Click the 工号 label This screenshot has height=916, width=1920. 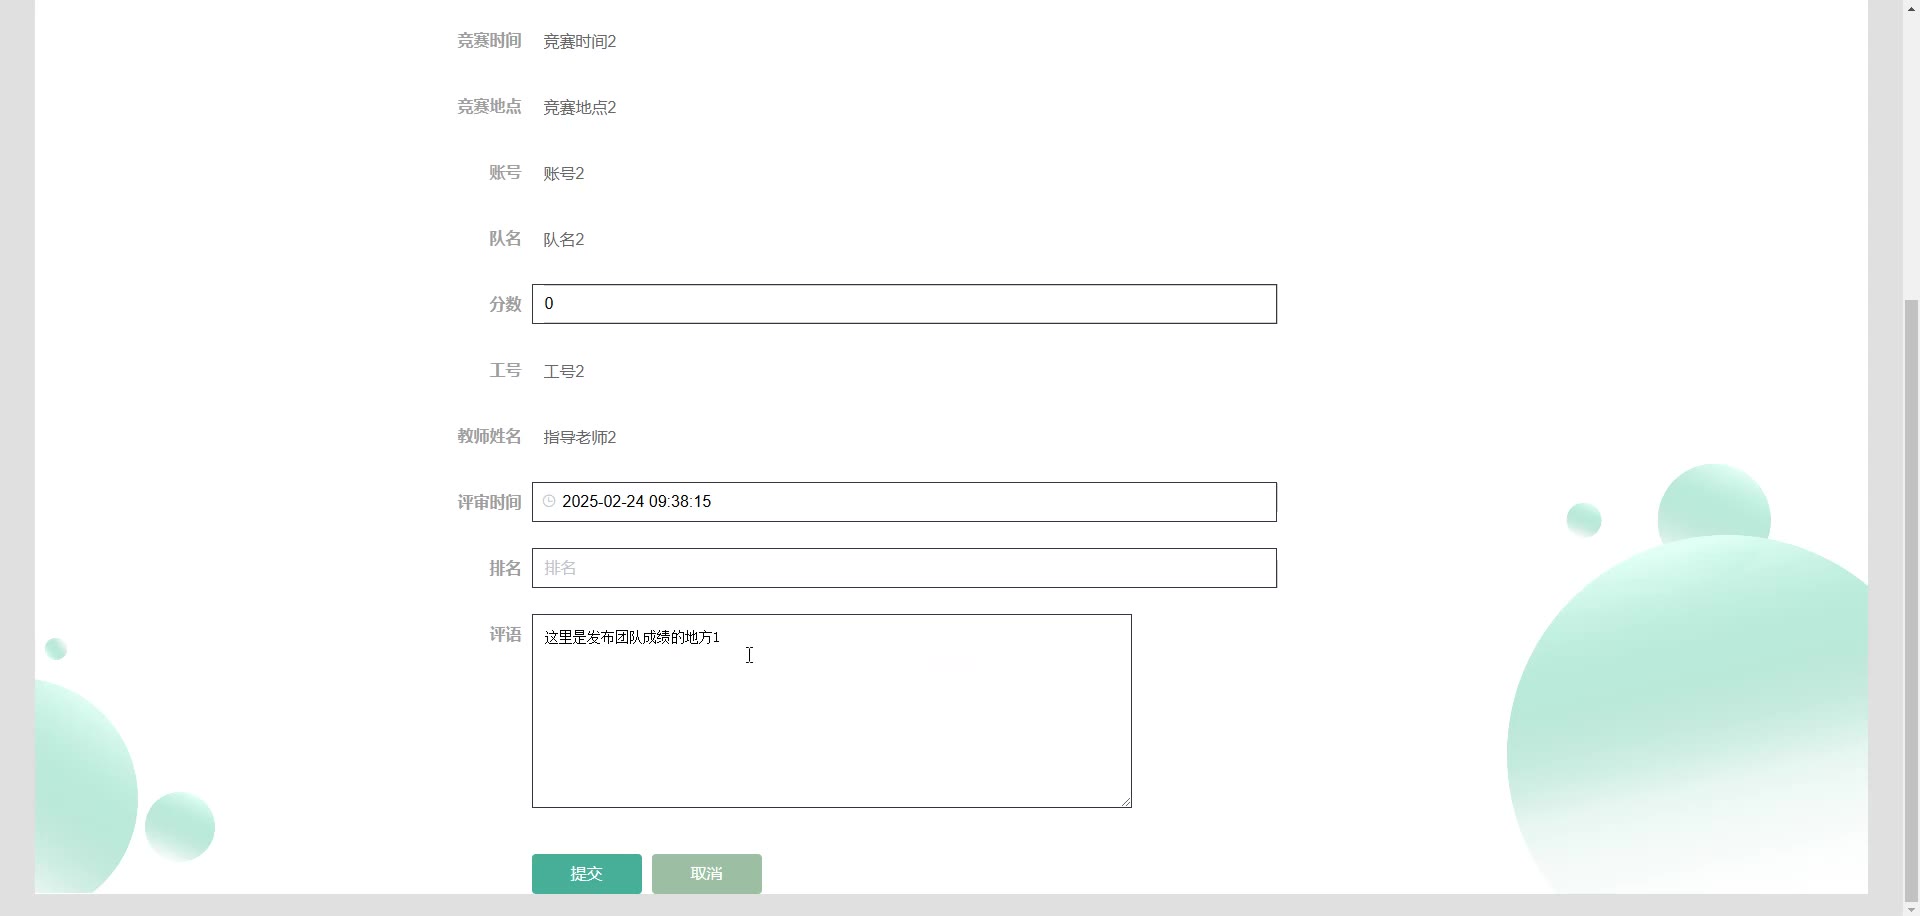[x=505, y=371]
